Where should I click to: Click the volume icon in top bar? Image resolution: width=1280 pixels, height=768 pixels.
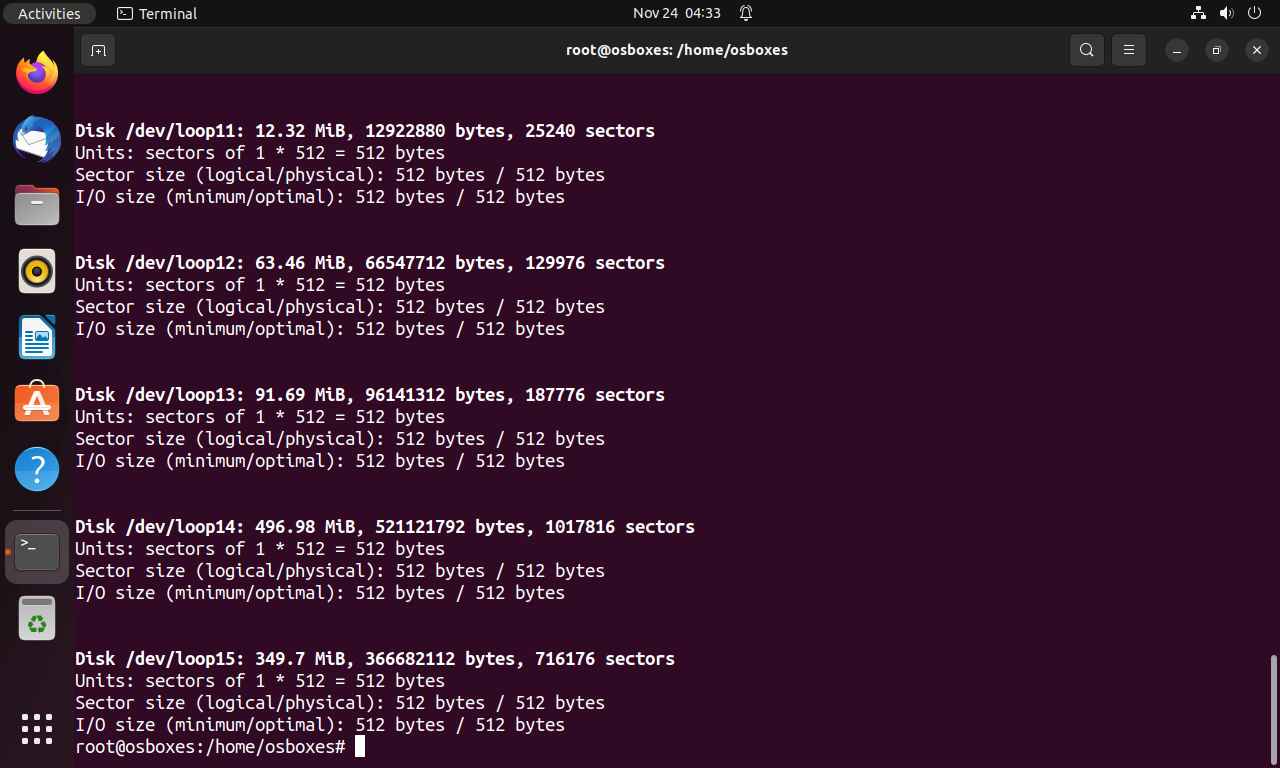1227,13
